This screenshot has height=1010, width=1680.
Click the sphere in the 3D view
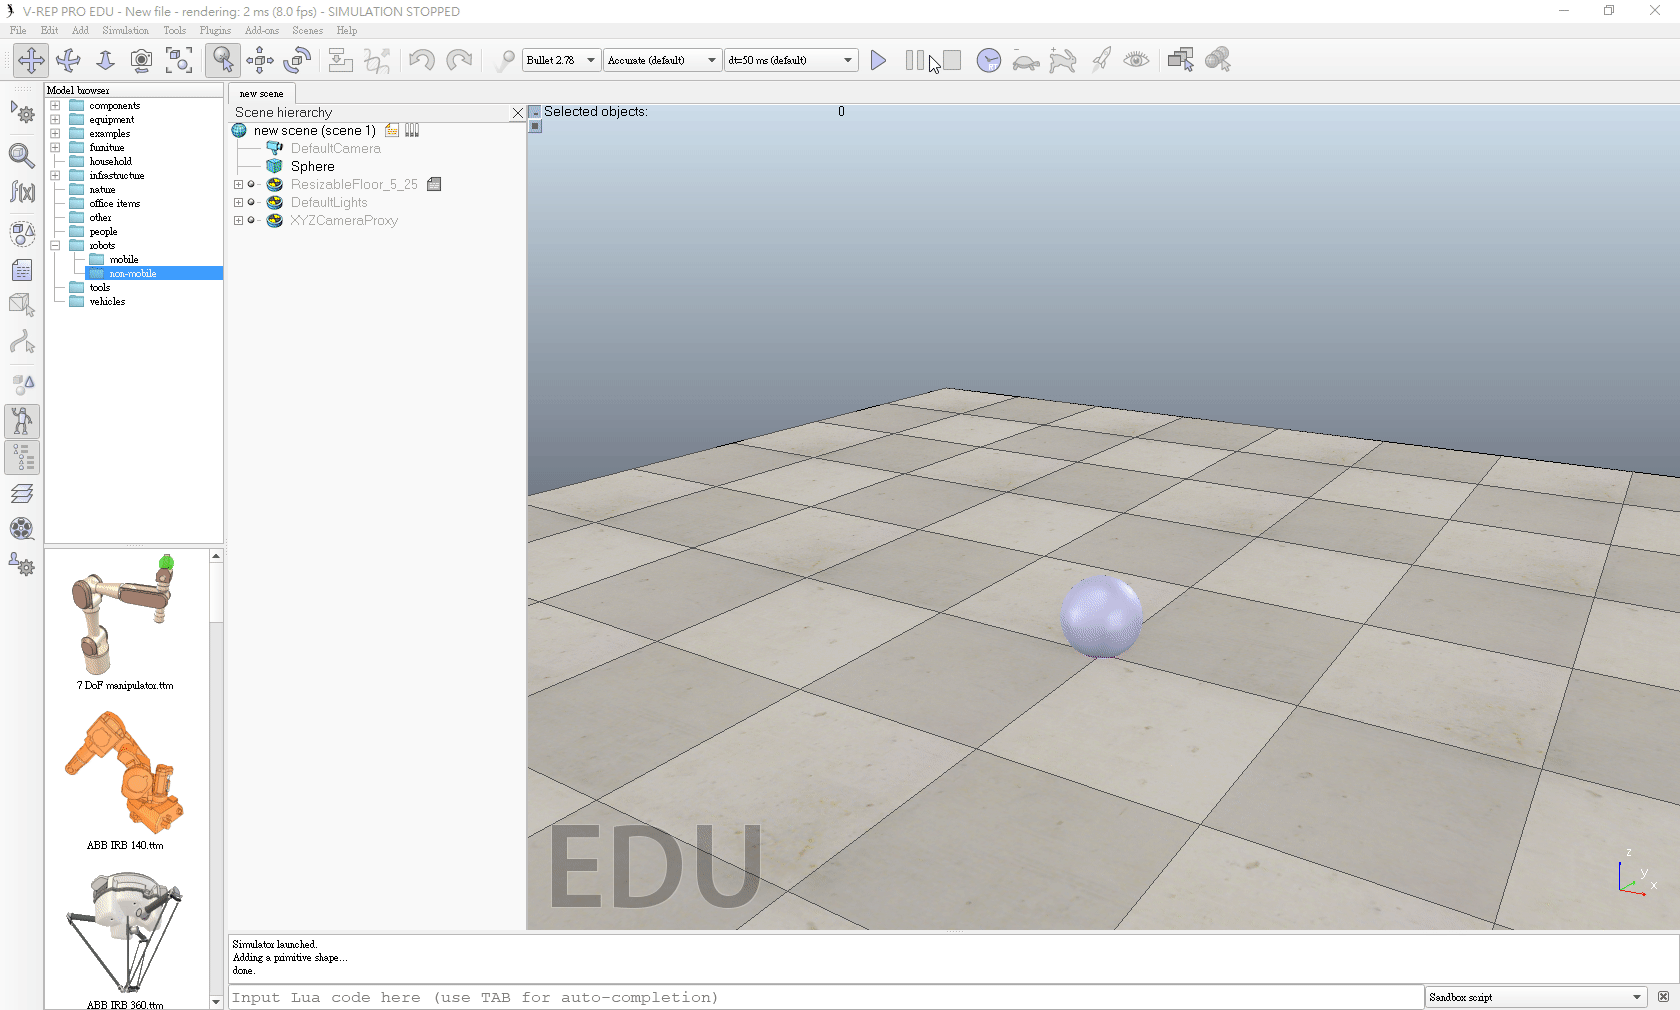[1101, 617]
